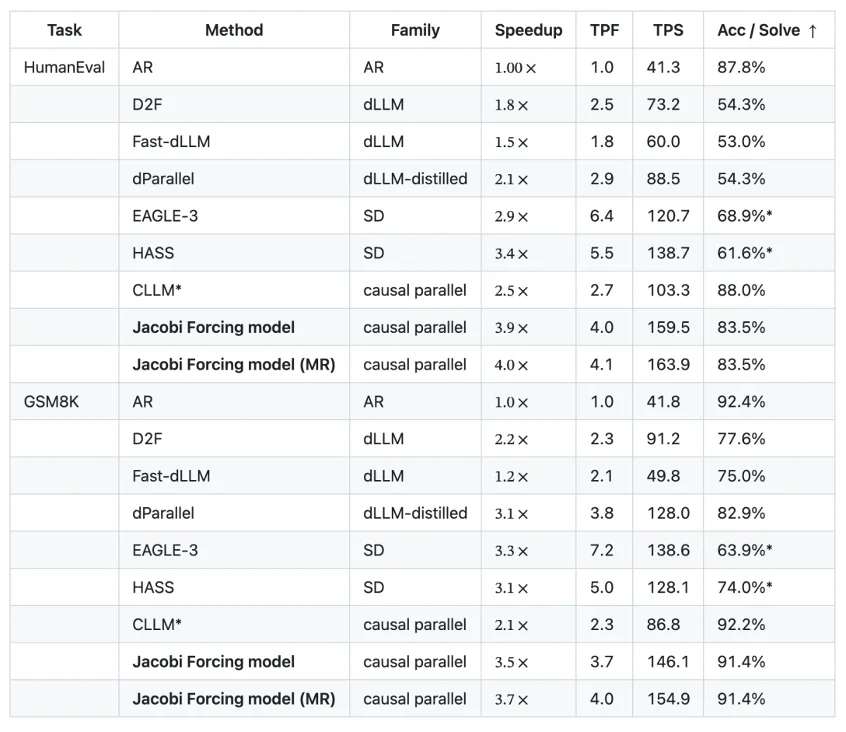This screenshot has width=846, height=732.
Task: Click the 1.00× speedup cell
Action: (x=516, y=68)
